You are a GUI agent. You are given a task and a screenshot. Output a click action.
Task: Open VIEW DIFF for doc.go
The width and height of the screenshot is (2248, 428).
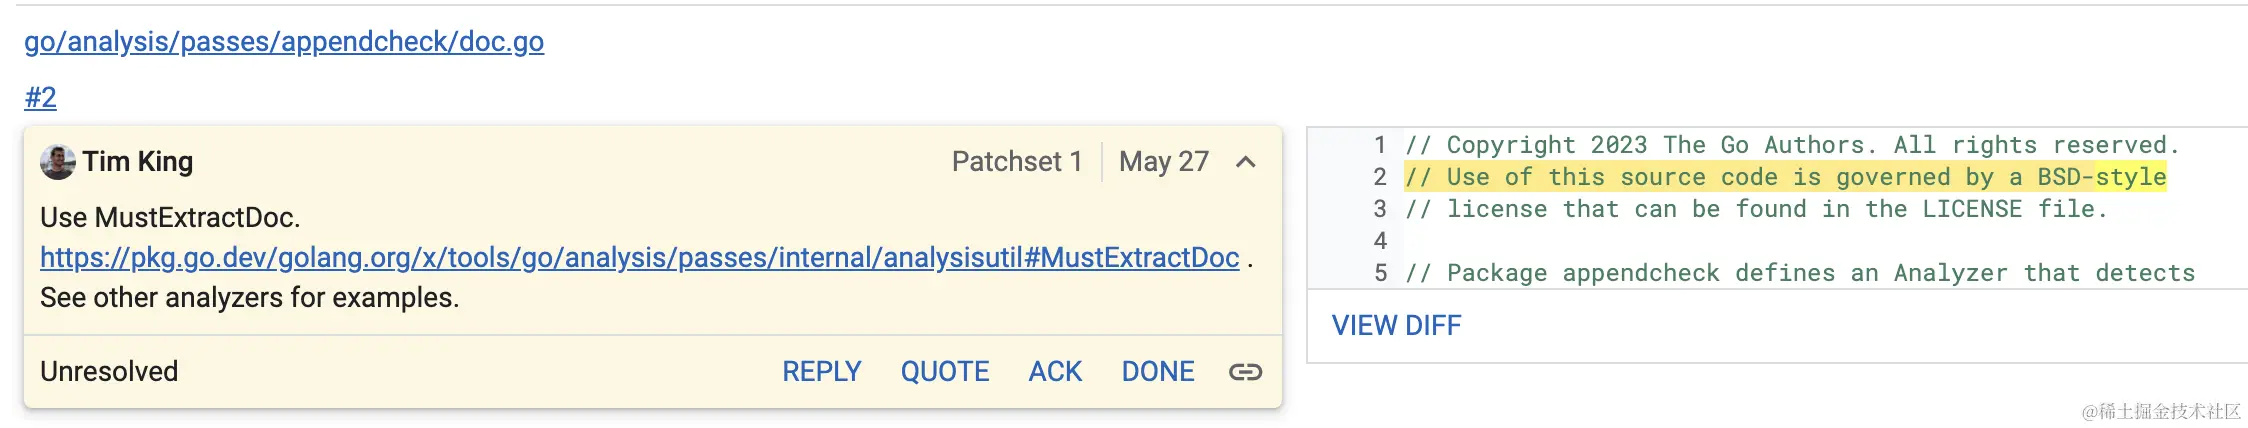point(1396,326)
